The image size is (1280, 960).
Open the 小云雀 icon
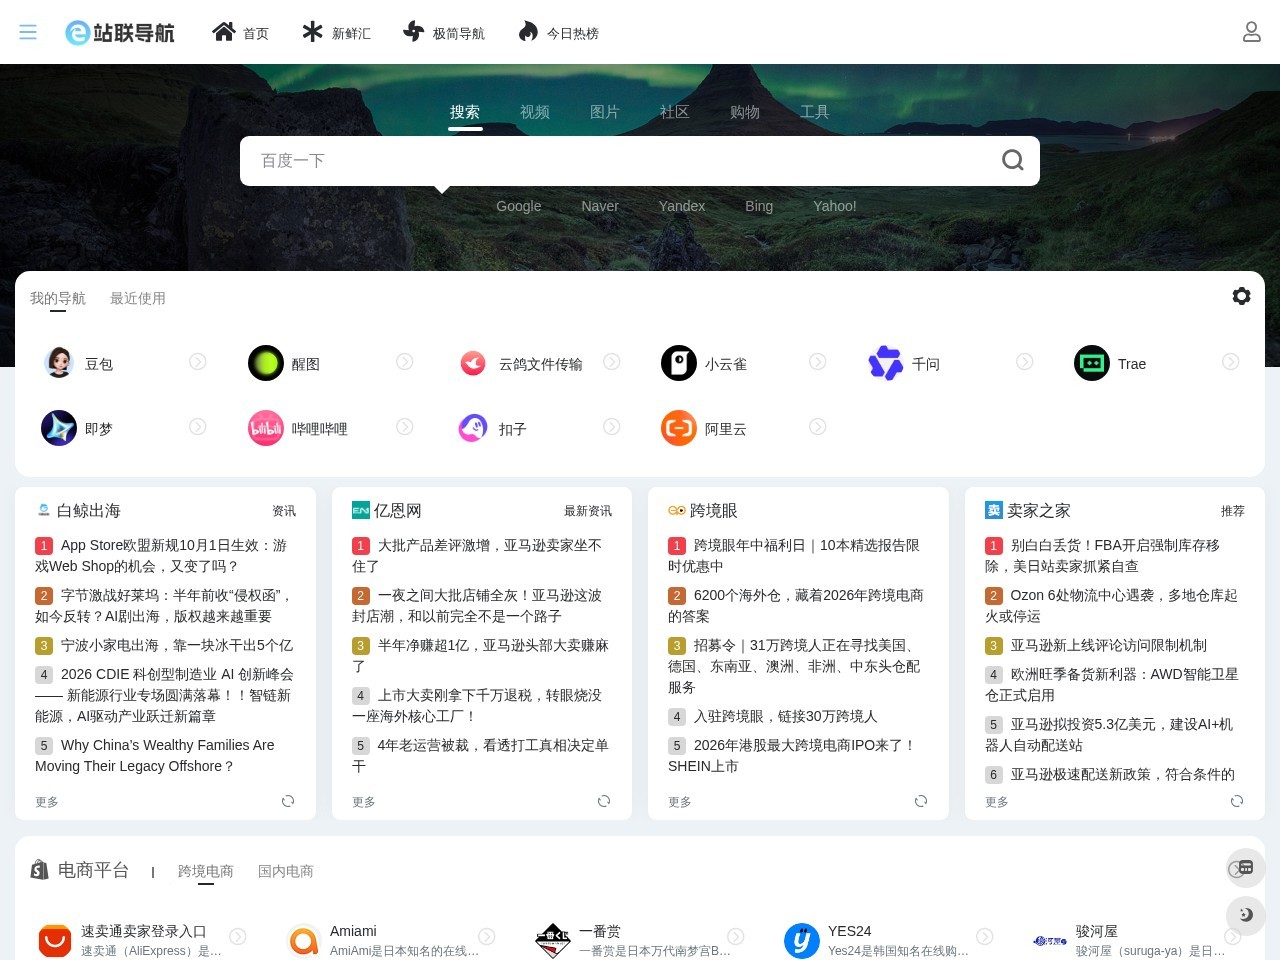[x=679, y=363]
